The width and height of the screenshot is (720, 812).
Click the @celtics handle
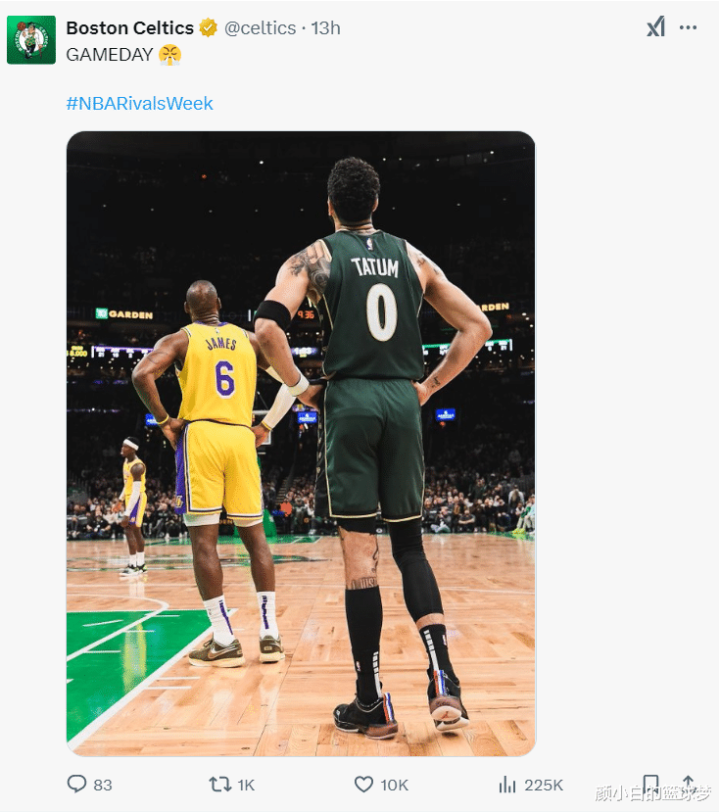[x=260, y=28]
